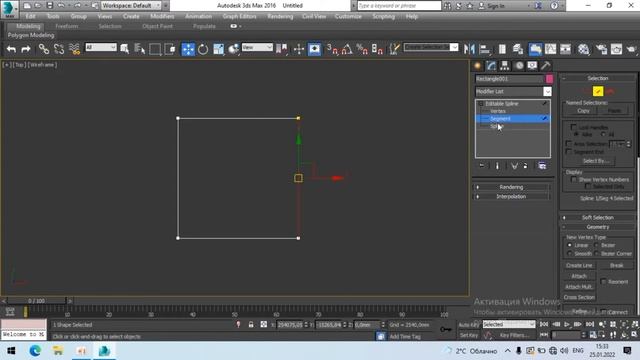Click the Redo arrow in main toolbar
The width and height of the screenshot is (640, 360).
(26, 49)
